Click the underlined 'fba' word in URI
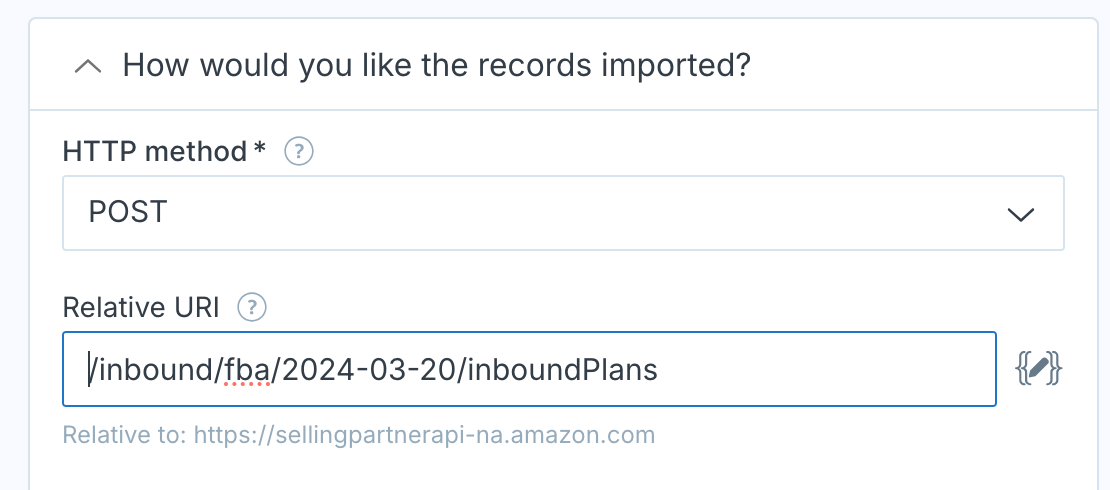 pyautogui.click(x=246, y=370)
